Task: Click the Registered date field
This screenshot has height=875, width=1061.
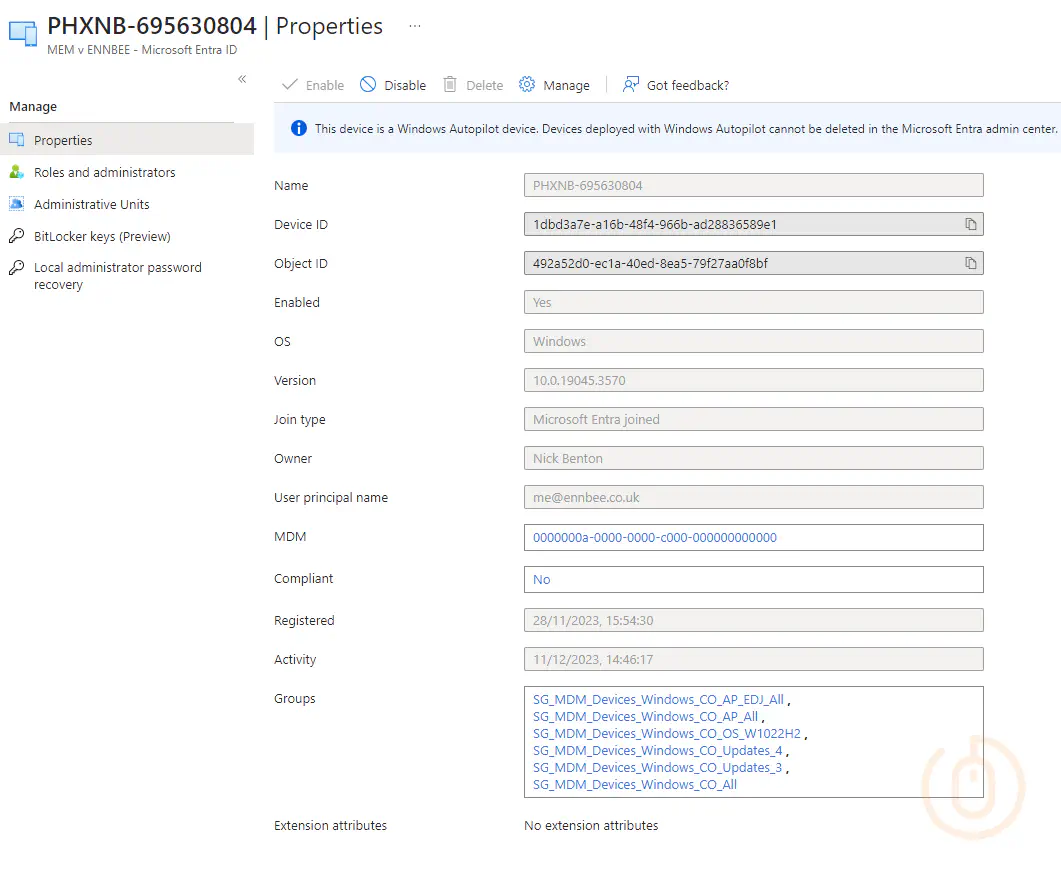Action: coord(754,621)
